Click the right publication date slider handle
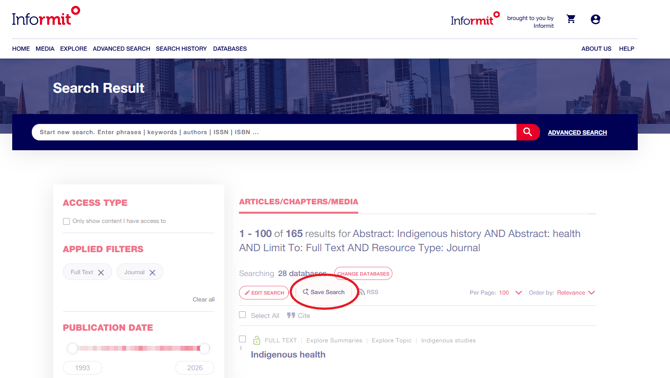 (x=205, y=348)
